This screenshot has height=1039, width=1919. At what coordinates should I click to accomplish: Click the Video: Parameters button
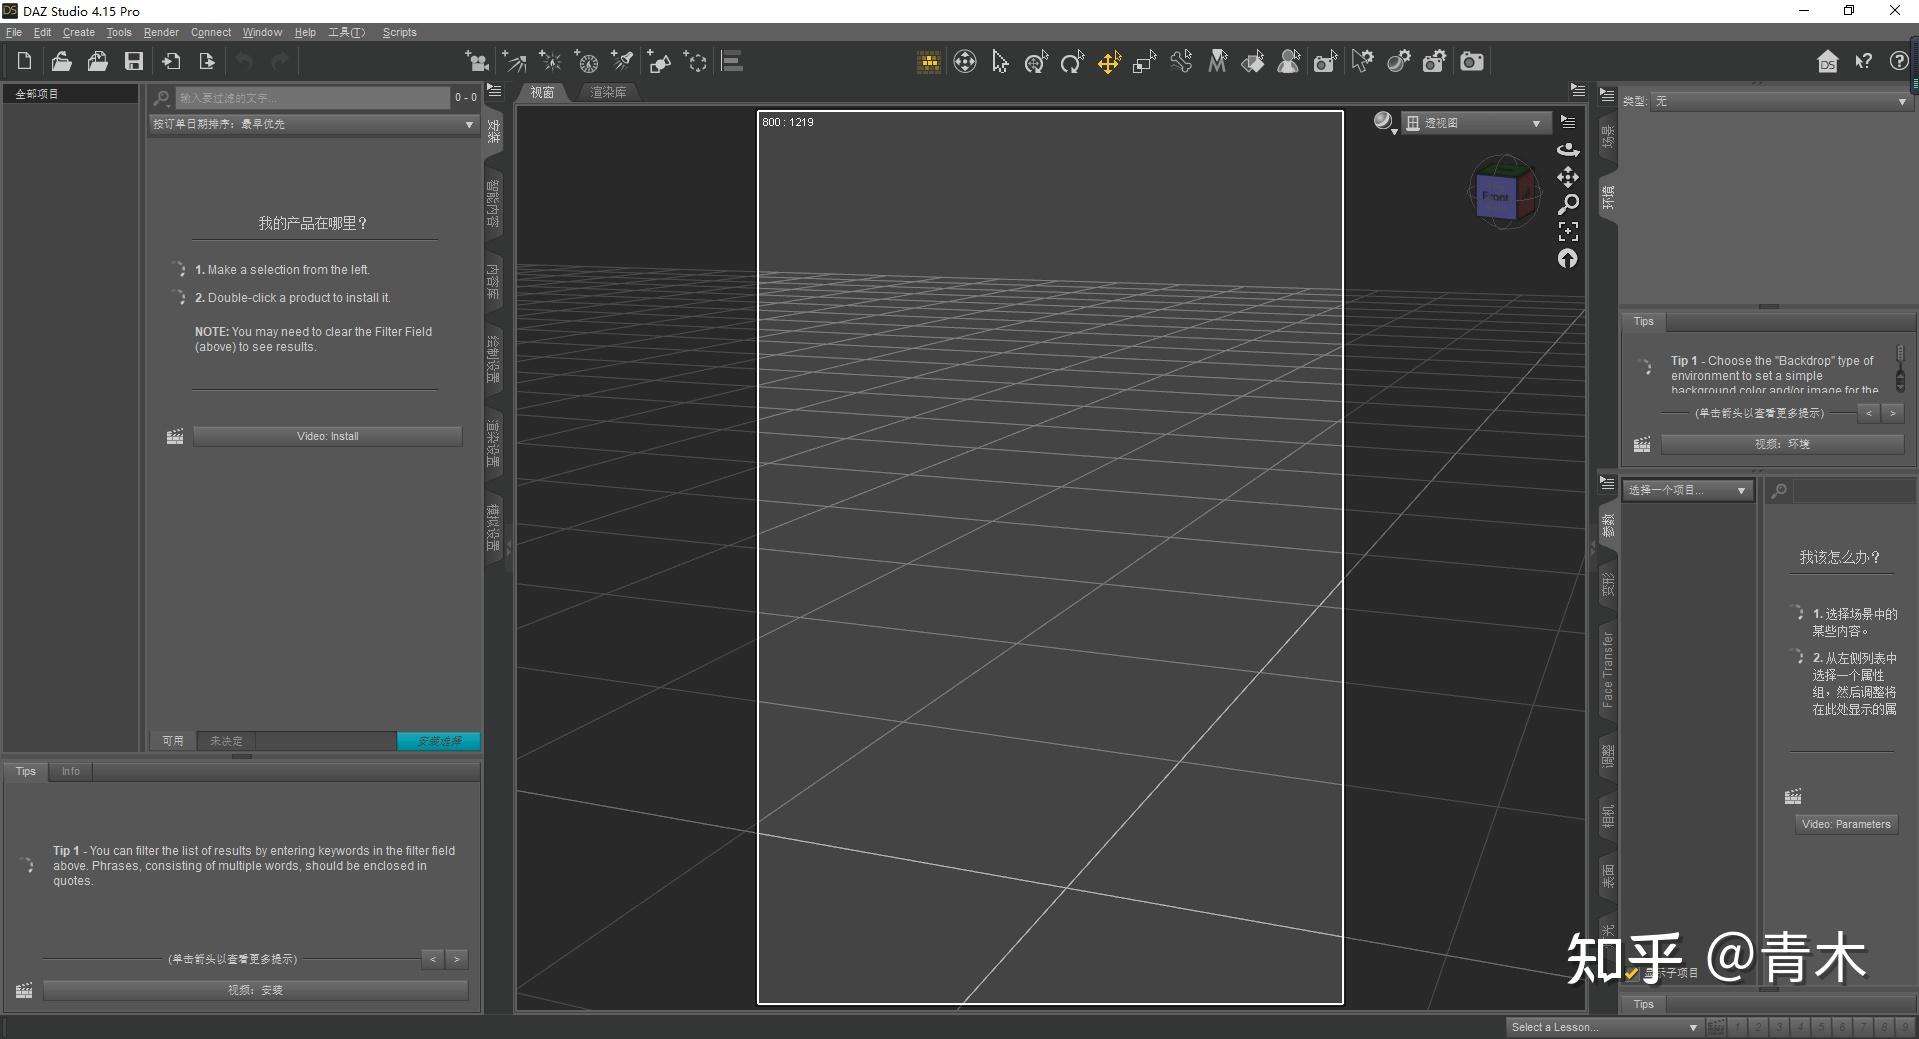pyautogui.click(x=1846, y=824)
